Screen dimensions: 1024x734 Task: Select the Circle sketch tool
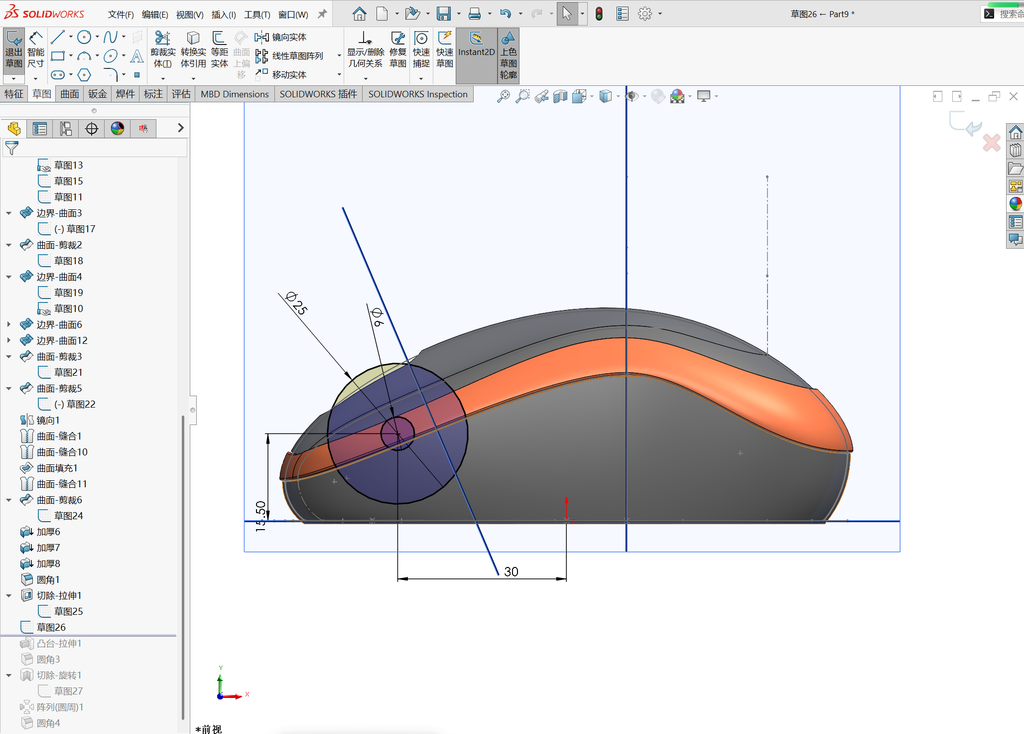[x=84, y=37]
